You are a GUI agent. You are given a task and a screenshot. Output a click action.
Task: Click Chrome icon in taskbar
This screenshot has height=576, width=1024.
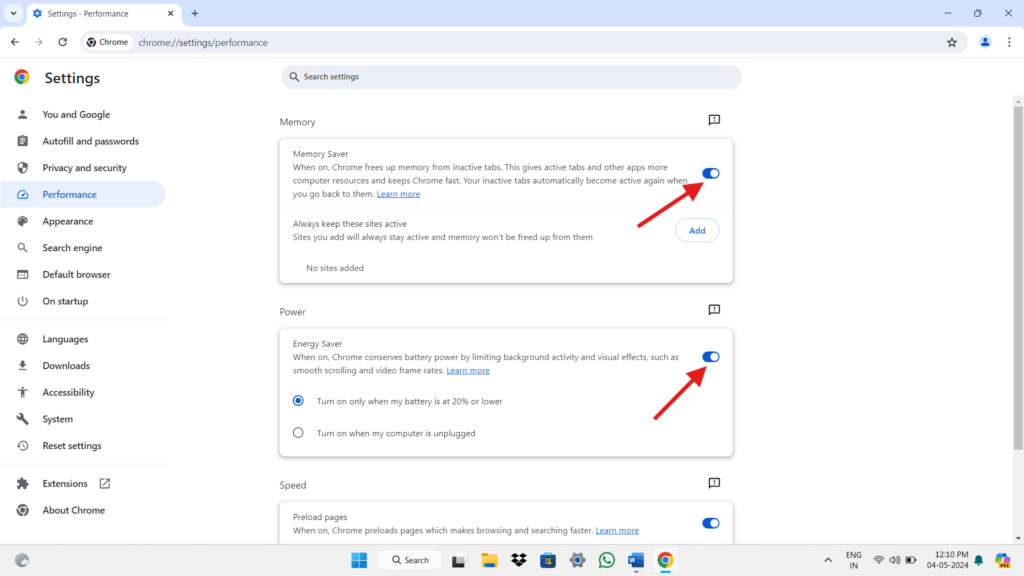[665, 560]
